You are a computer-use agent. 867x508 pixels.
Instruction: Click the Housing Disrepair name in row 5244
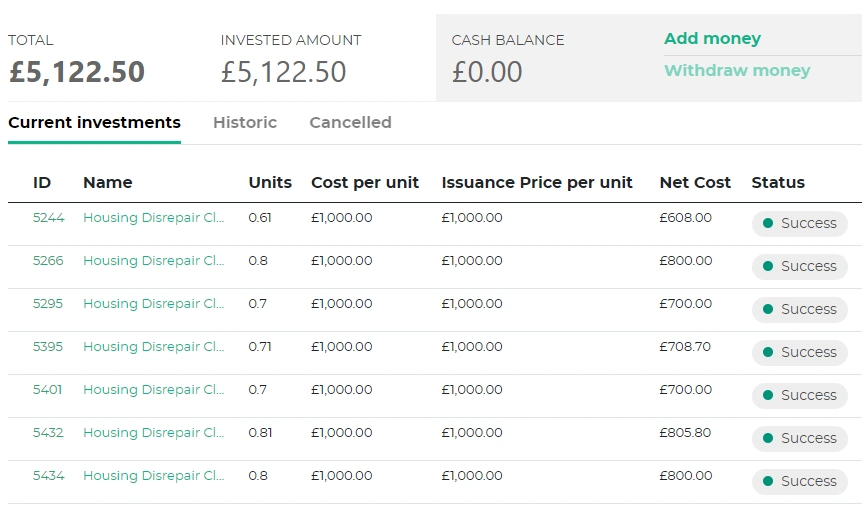pos(153,218)
